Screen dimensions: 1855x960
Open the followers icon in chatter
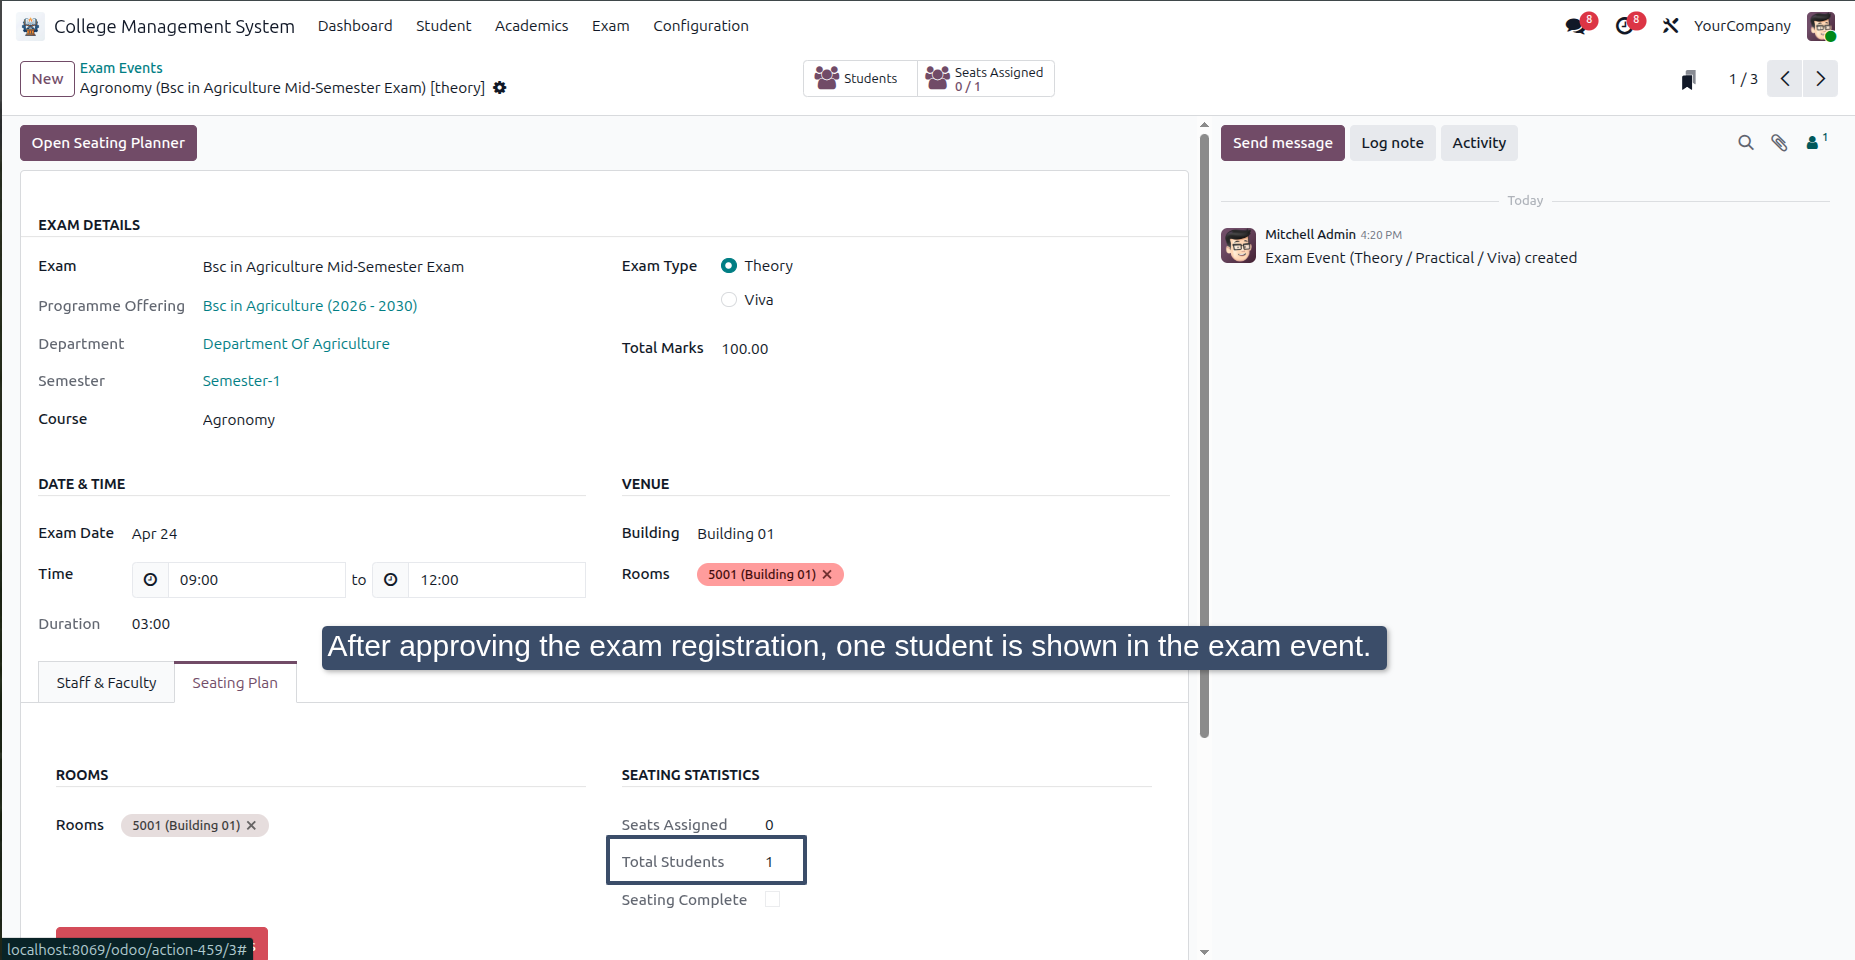click(x=1816, y=142)
